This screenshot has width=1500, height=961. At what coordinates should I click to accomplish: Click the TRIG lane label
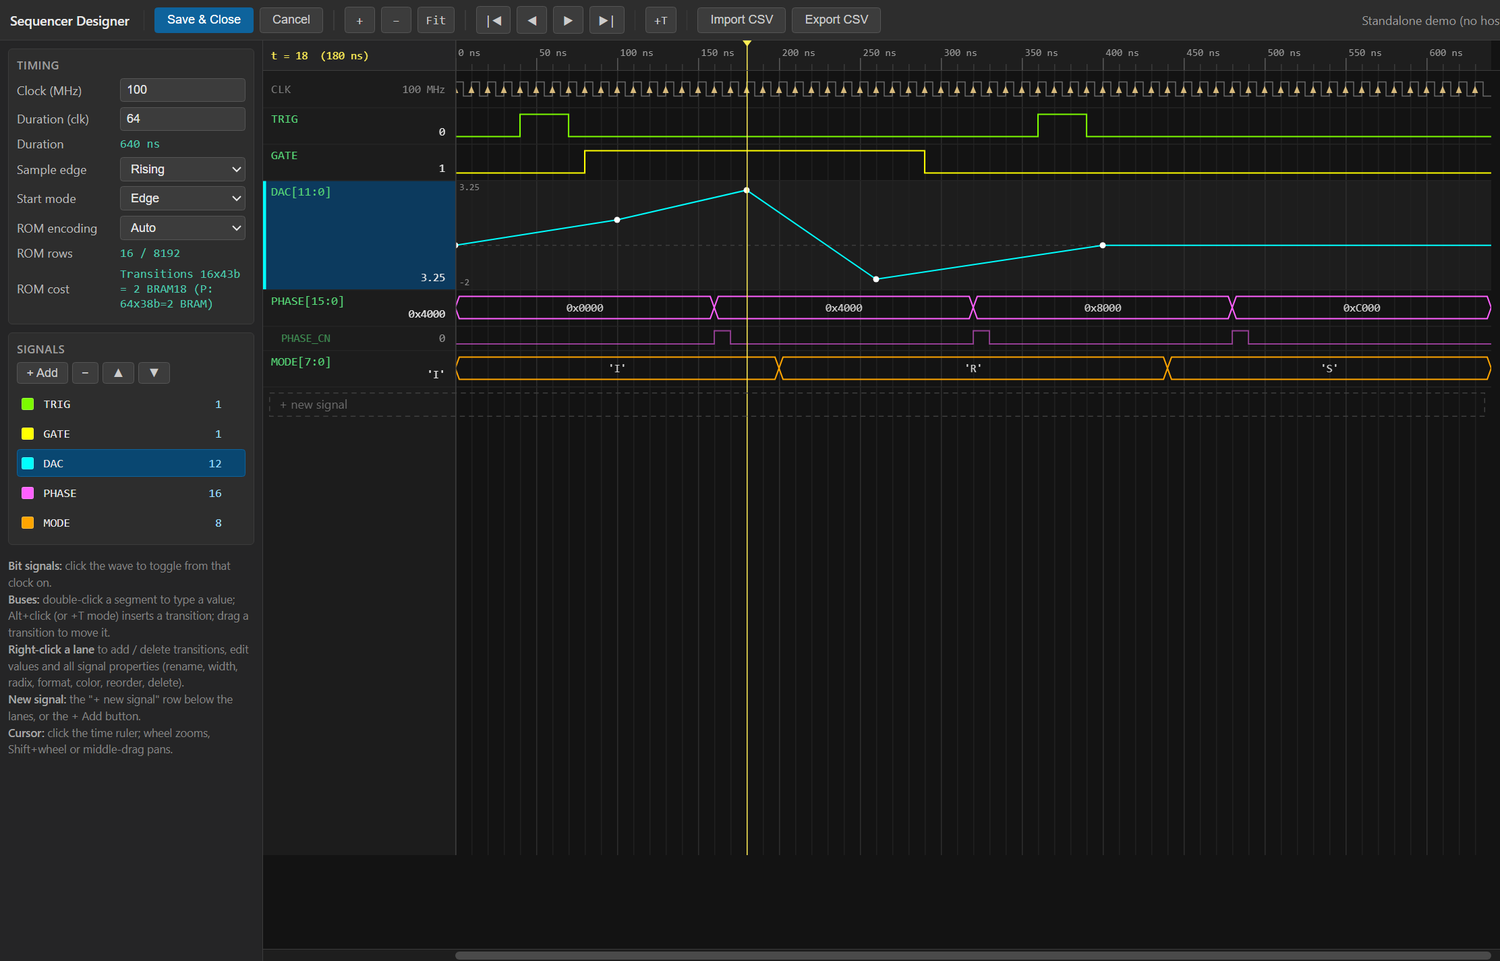pos(284,119)
